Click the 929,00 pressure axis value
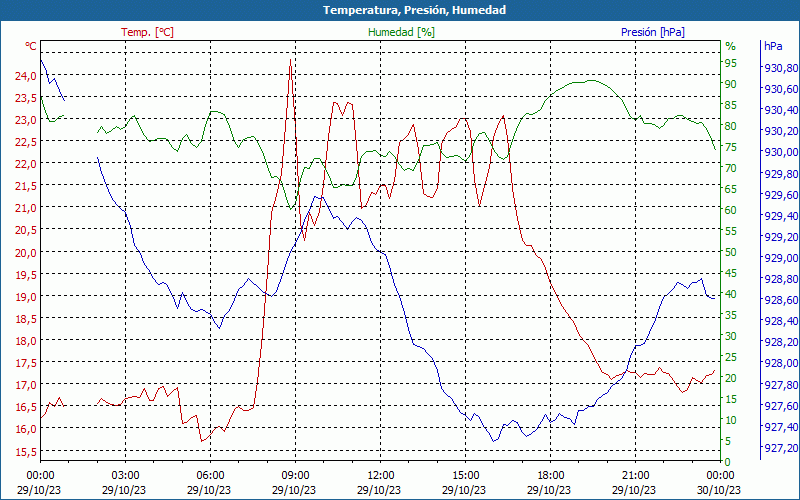The width and height of the screenshot is (800, 500). coord(781,258)
